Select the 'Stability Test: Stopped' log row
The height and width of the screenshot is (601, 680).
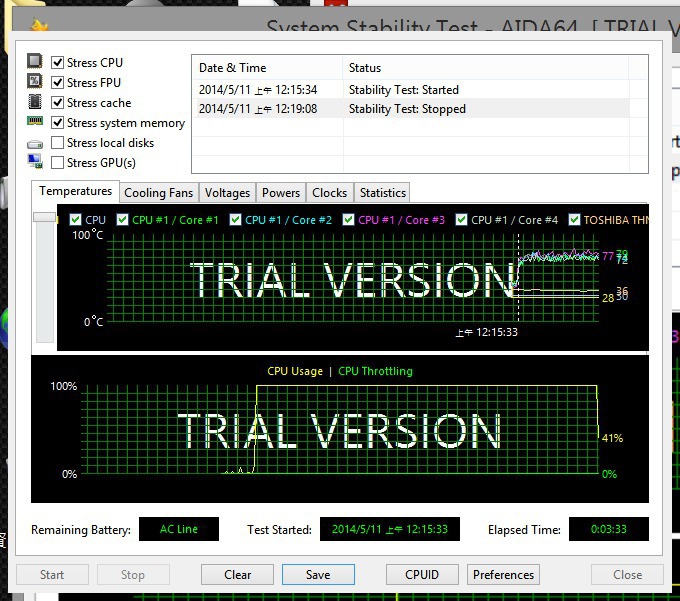[411, 109]
